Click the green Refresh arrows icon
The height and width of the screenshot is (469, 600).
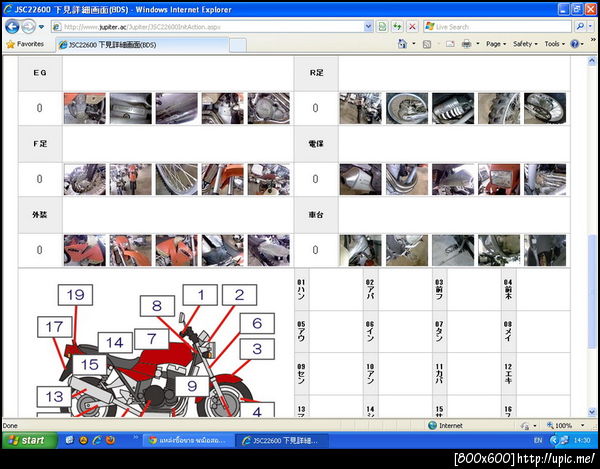pos(398,27)
